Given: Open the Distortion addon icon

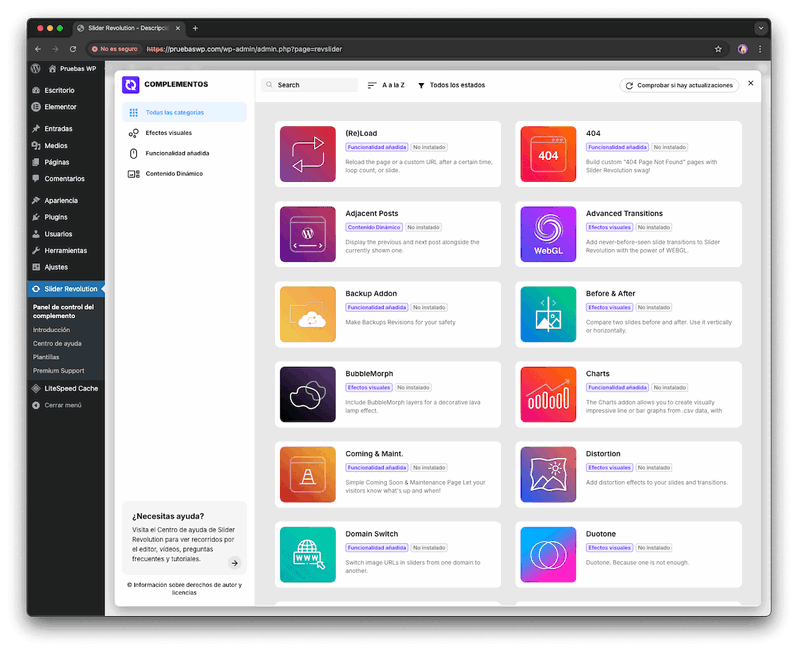Looking at the screenshot, I should coord(548,474).
